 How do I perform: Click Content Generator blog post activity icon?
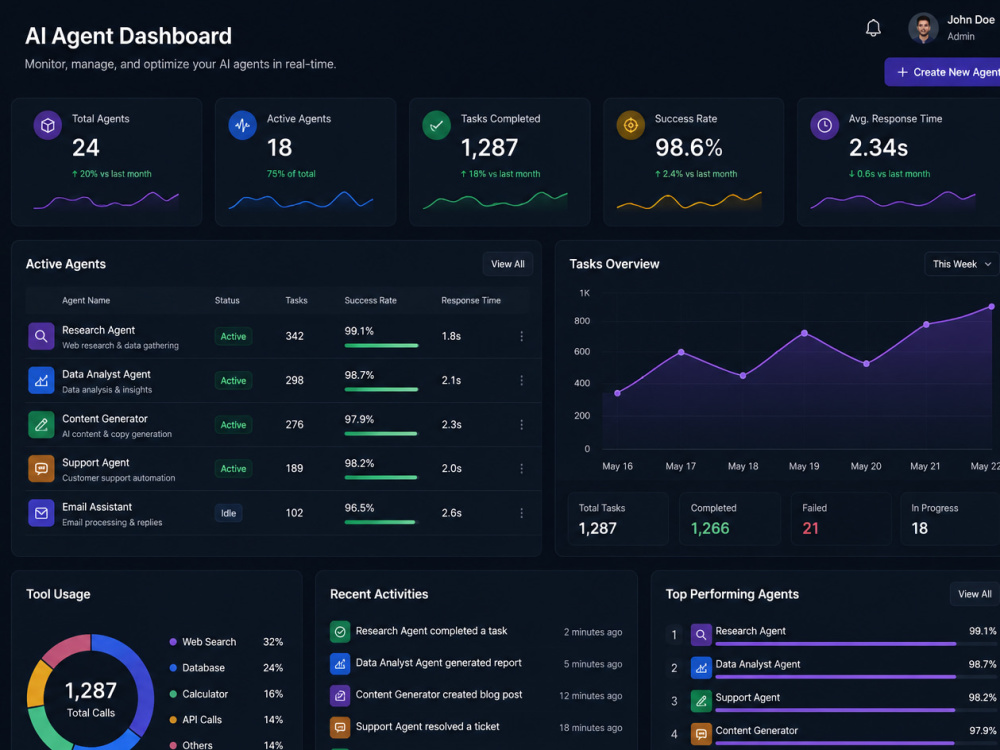click(340, 696)
